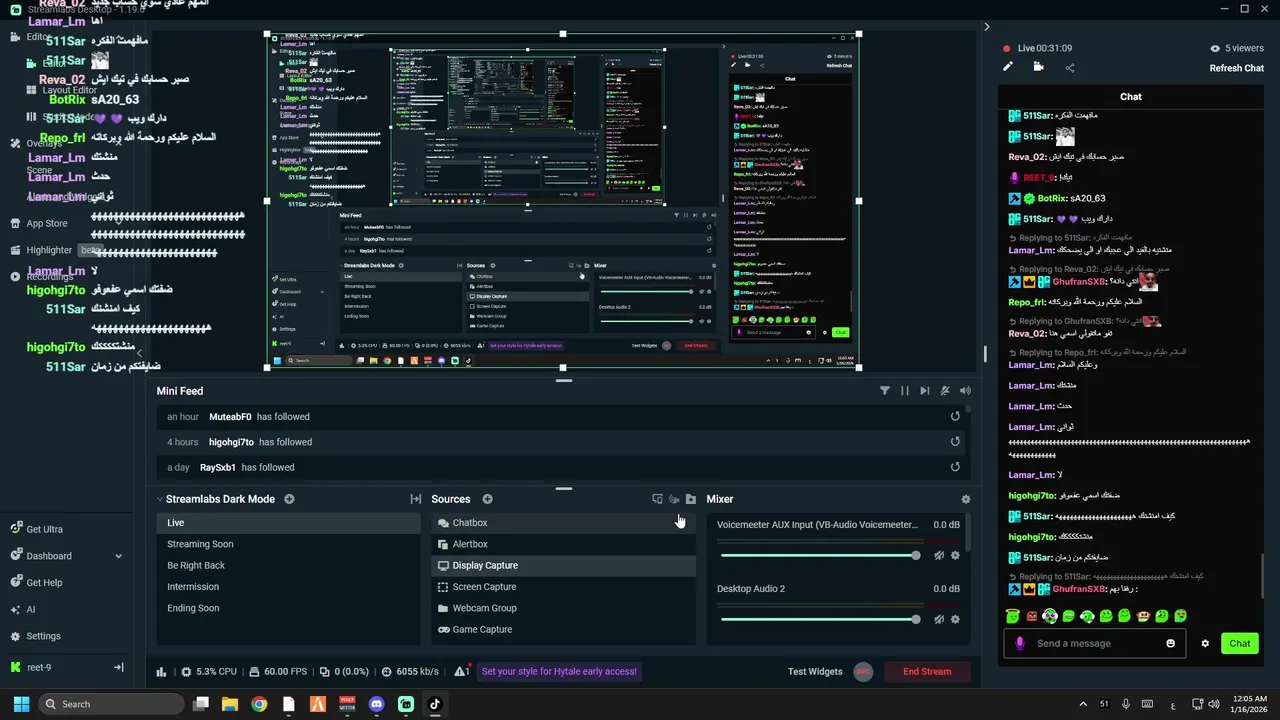Click Refresh Chat
Screen dimensions: 1280x720
point(1237,68)
